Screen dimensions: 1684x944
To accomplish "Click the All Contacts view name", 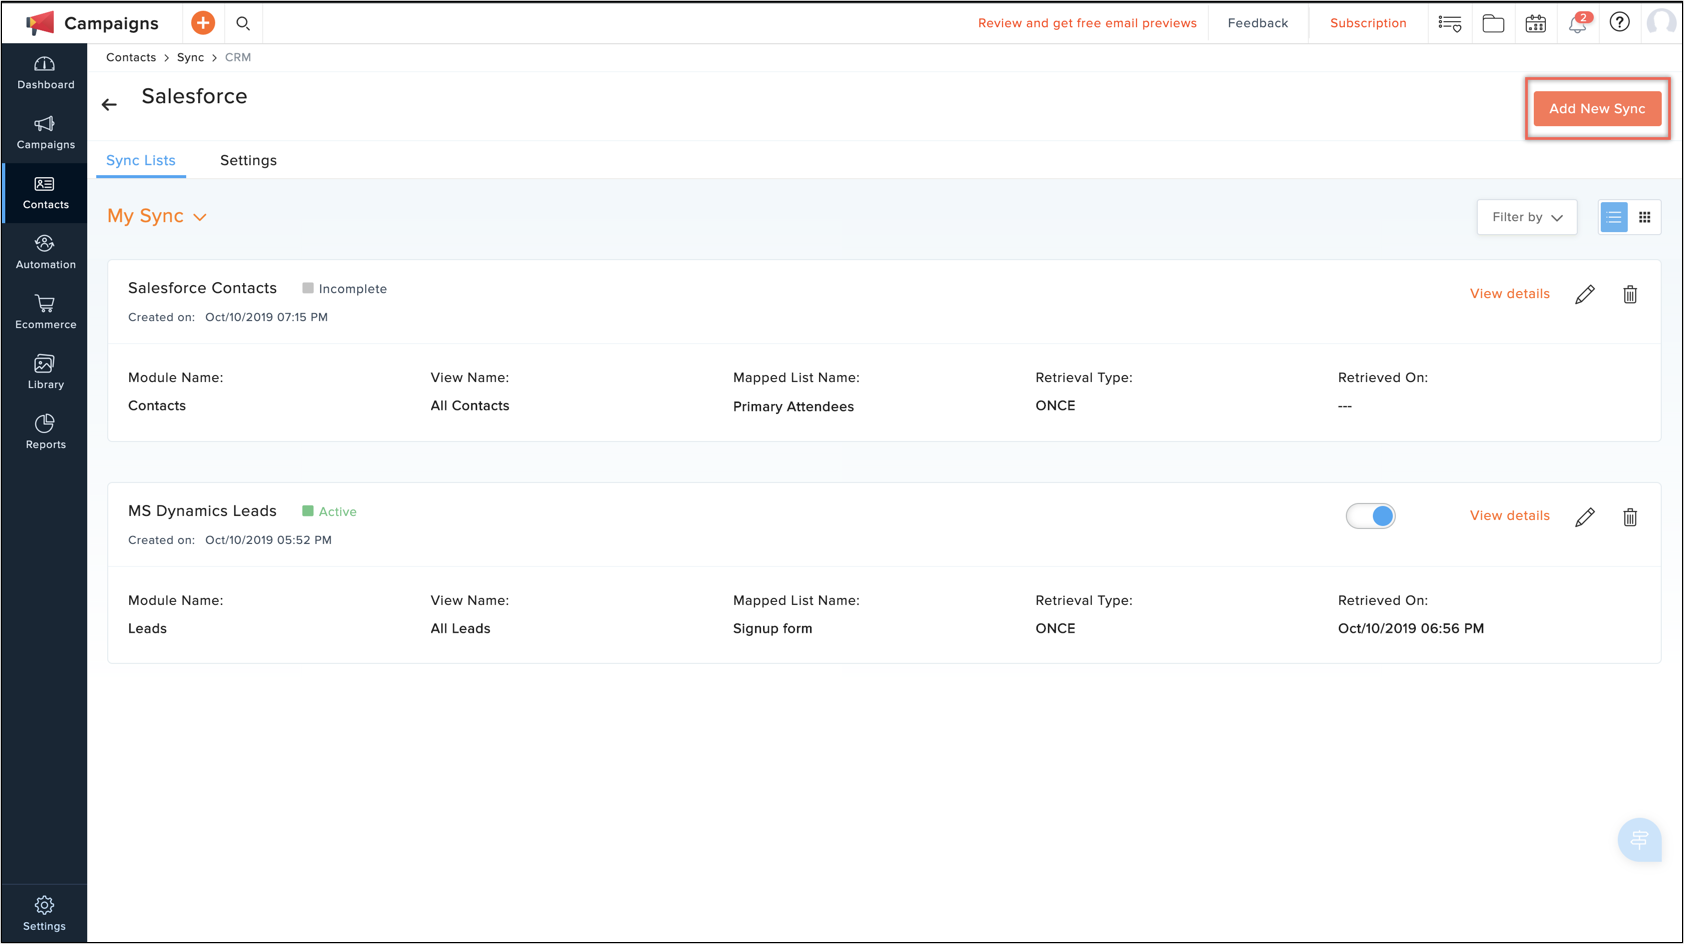I will [470, 406].
